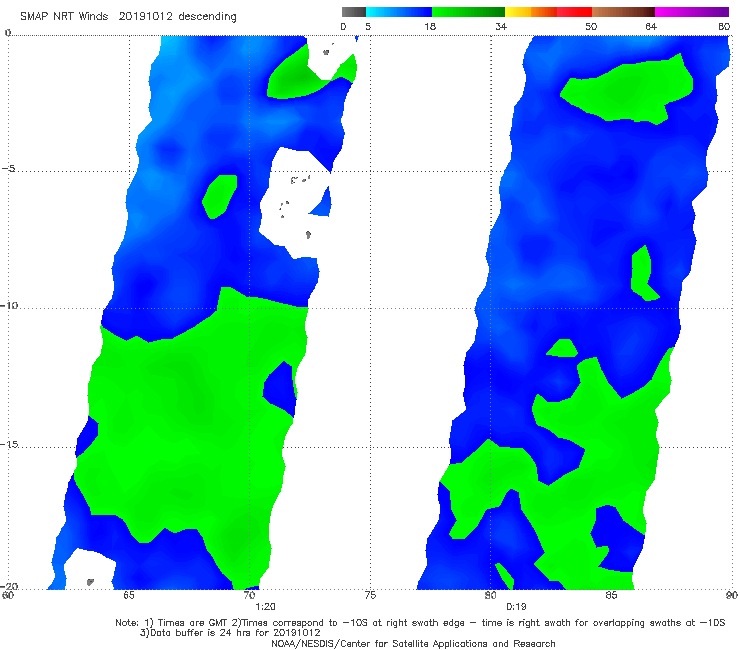740x650 pixels.
Task: Select the green 18–34 segment of colorbar
Action: point(468,12)
